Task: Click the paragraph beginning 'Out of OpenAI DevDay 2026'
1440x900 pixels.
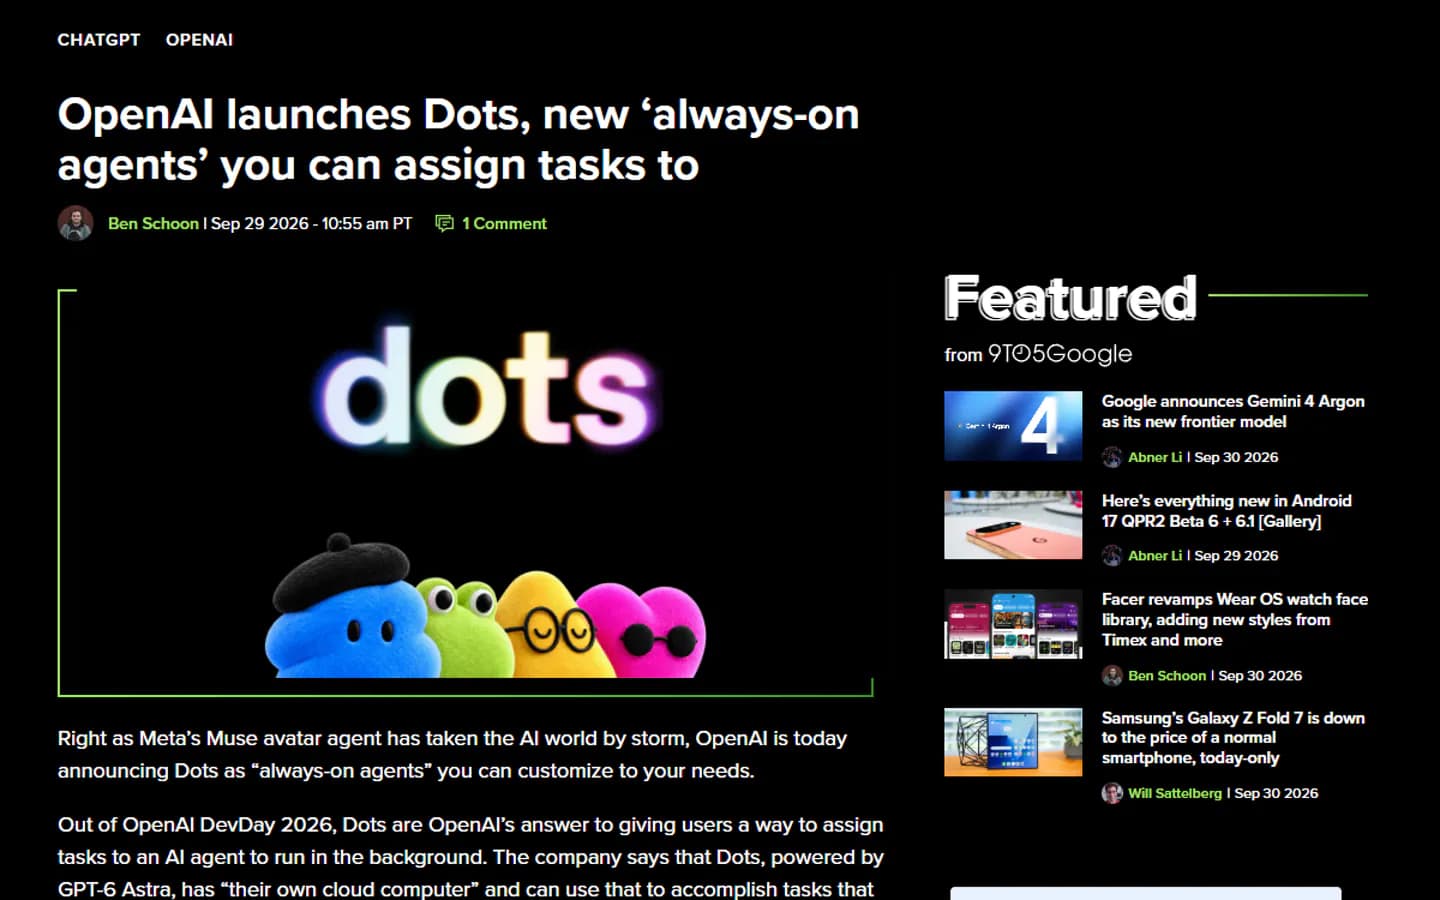Action: [471, 857]
